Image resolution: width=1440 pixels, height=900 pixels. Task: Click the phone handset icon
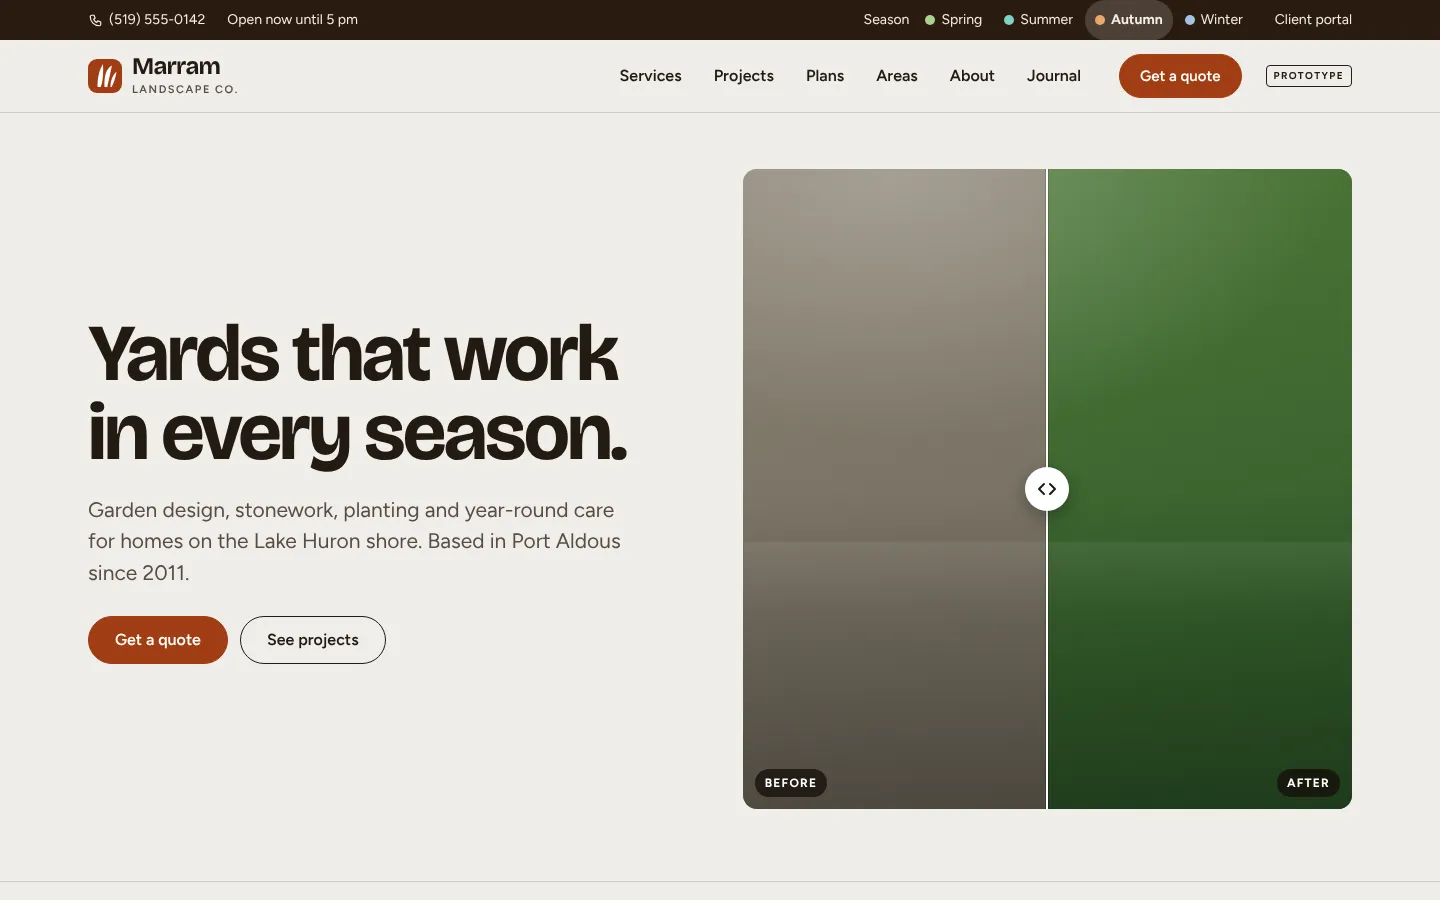[x=95, y=20]
